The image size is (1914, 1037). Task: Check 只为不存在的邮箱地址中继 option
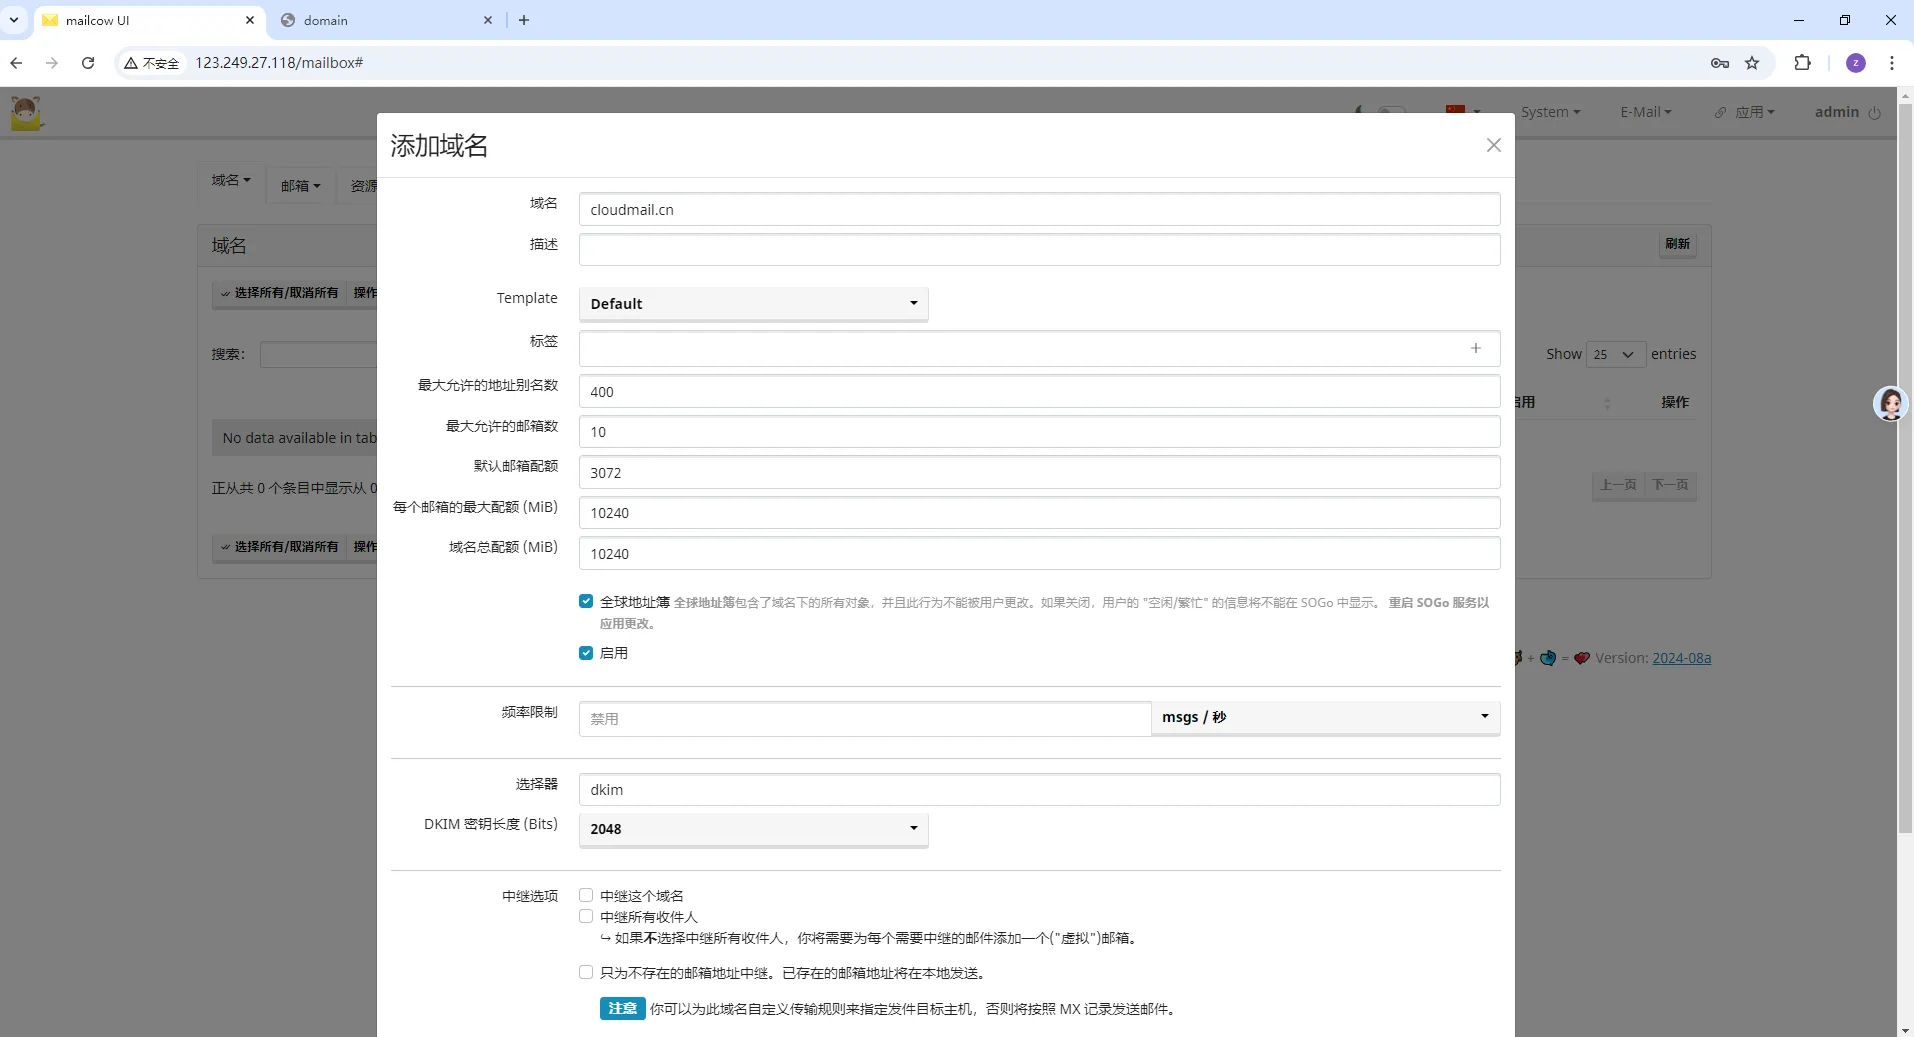[x=586, y=972]
